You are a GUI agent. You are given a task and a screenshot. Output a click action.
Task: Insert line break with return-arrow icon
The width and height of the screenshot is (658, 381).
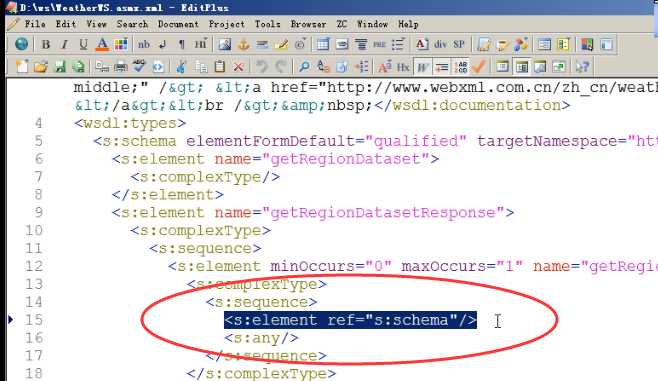163,44
